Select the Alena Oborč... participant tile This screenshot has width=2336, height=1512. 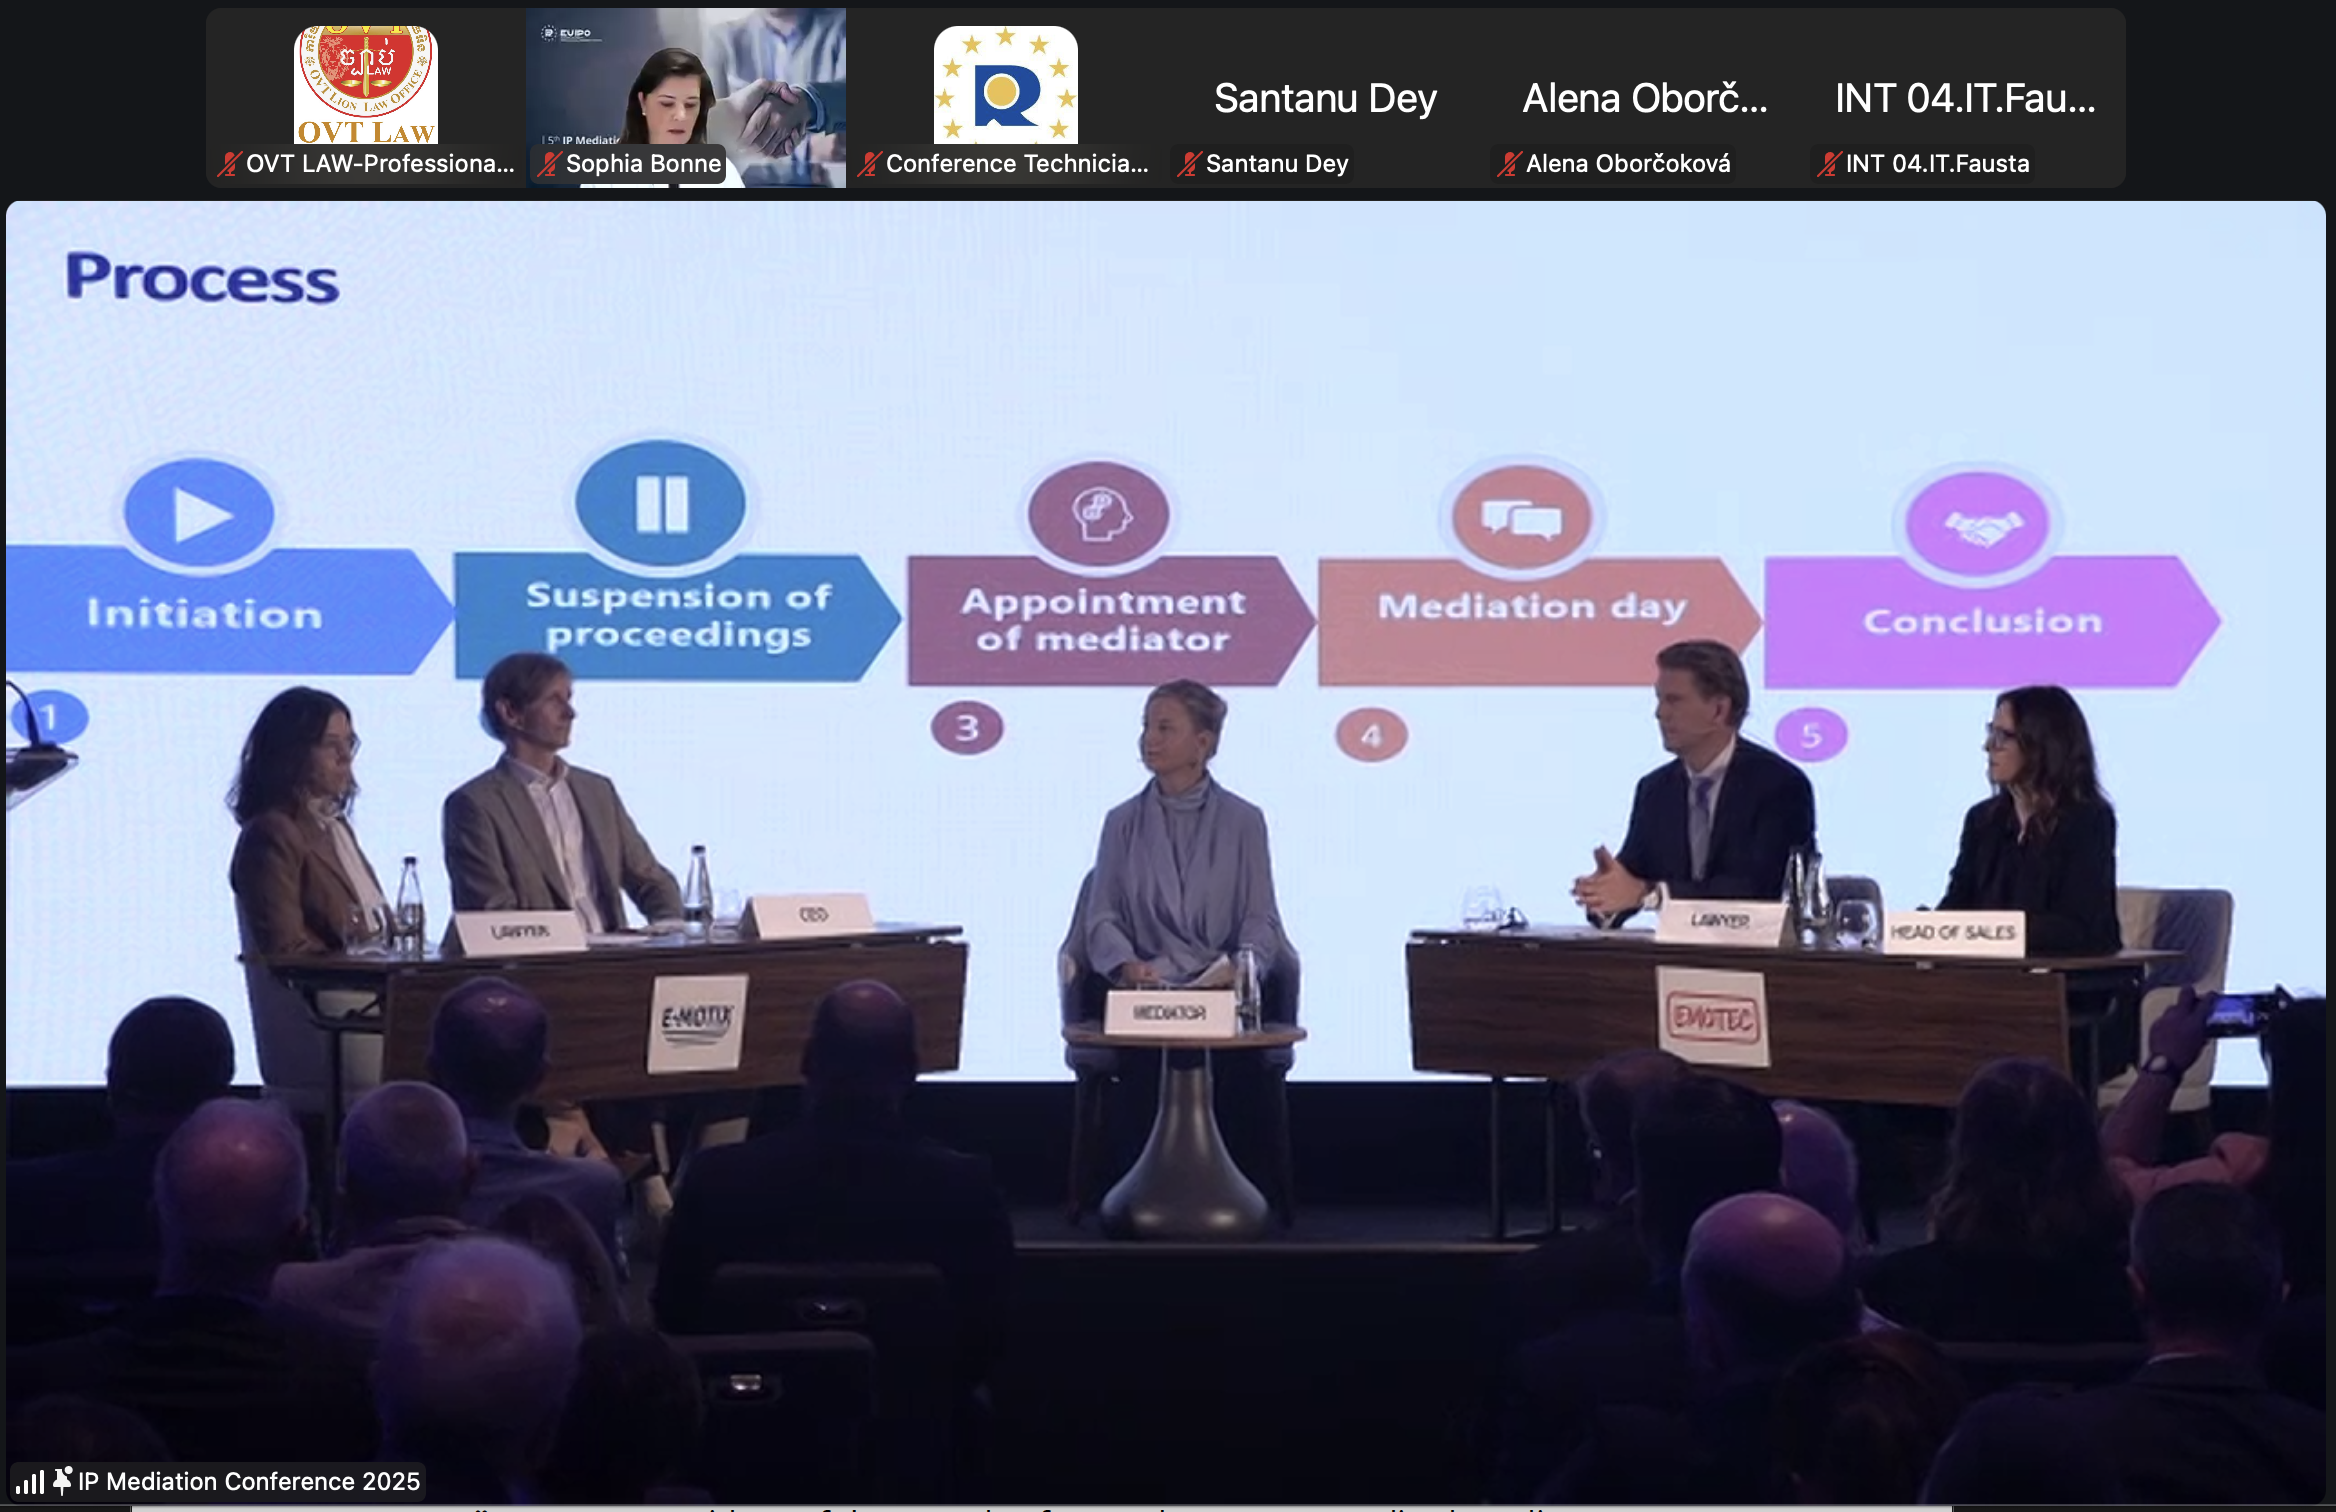pos(1645,98)
